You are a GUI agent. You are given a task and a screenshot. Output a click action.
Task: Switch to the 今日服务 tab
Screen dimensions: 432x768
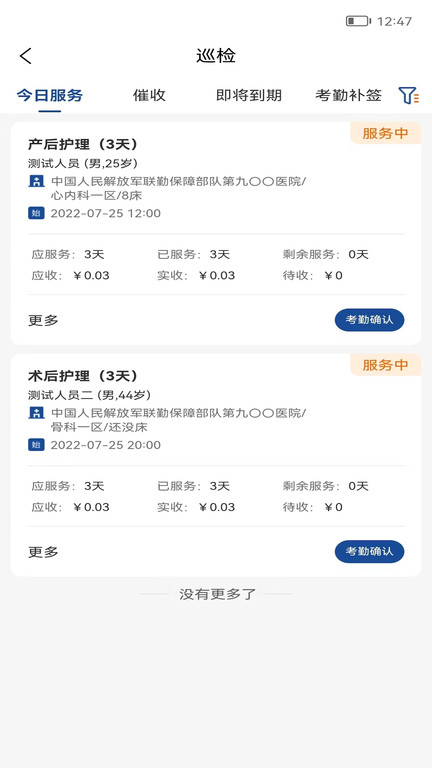[49, 95]
